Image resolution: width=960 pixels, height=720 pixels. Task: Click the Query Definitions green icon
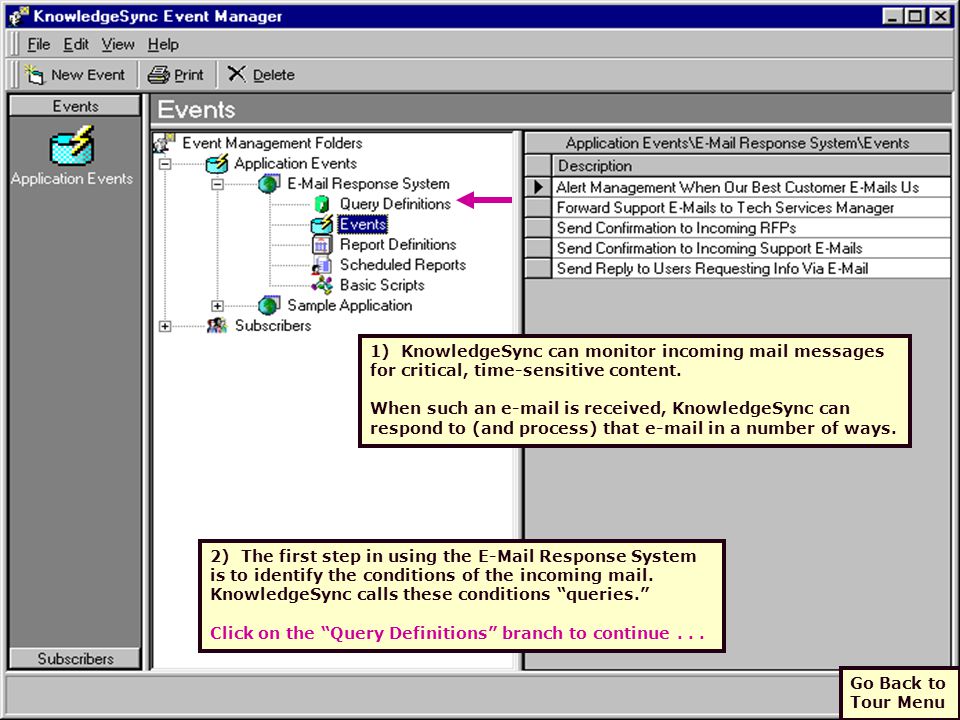[321, 204]
